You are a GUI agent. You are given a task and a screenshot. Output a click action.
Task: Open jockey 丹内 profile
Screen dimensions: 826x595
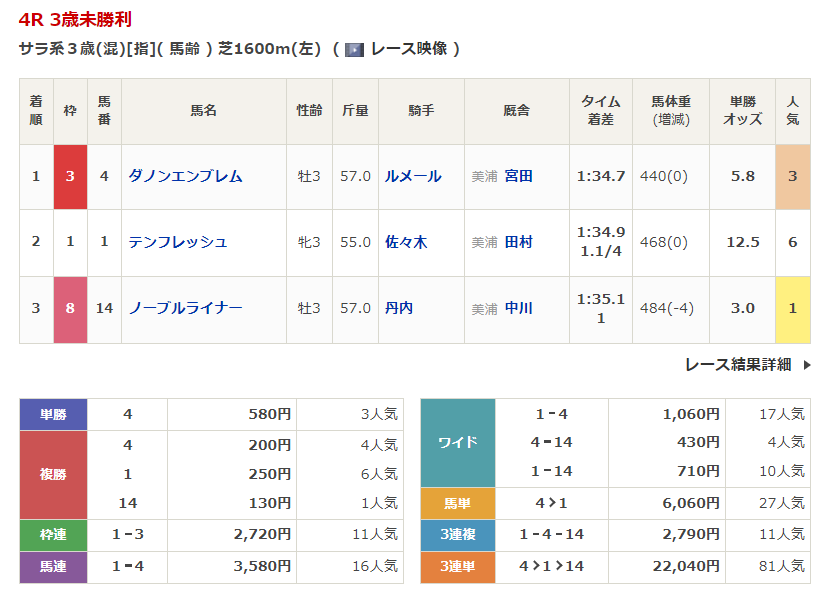(399, 308)
